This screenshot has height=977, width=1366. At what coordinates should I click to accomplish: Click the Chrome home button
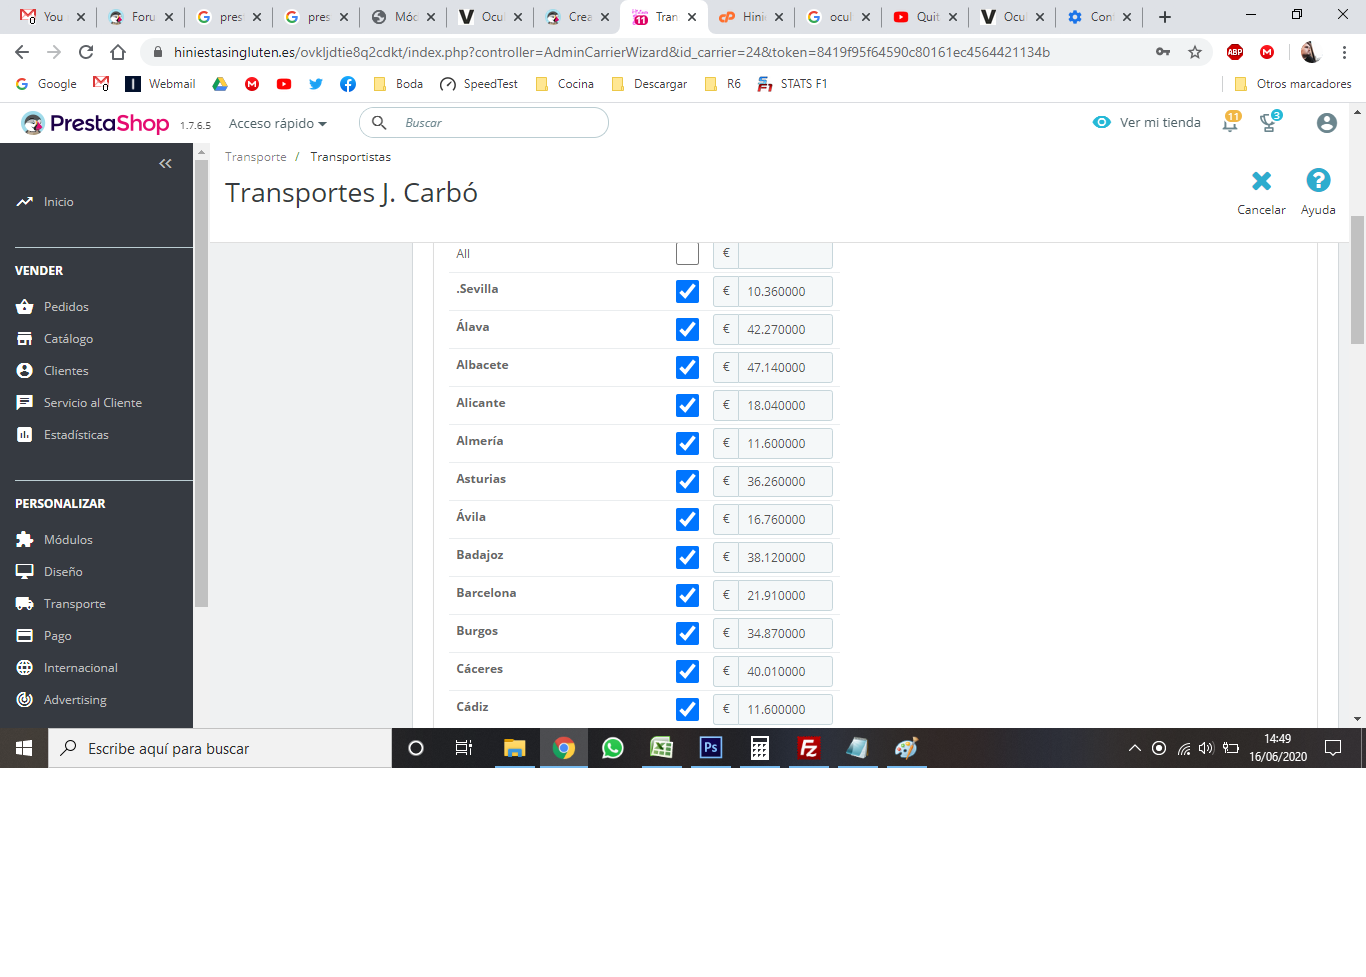pos(118,52)
